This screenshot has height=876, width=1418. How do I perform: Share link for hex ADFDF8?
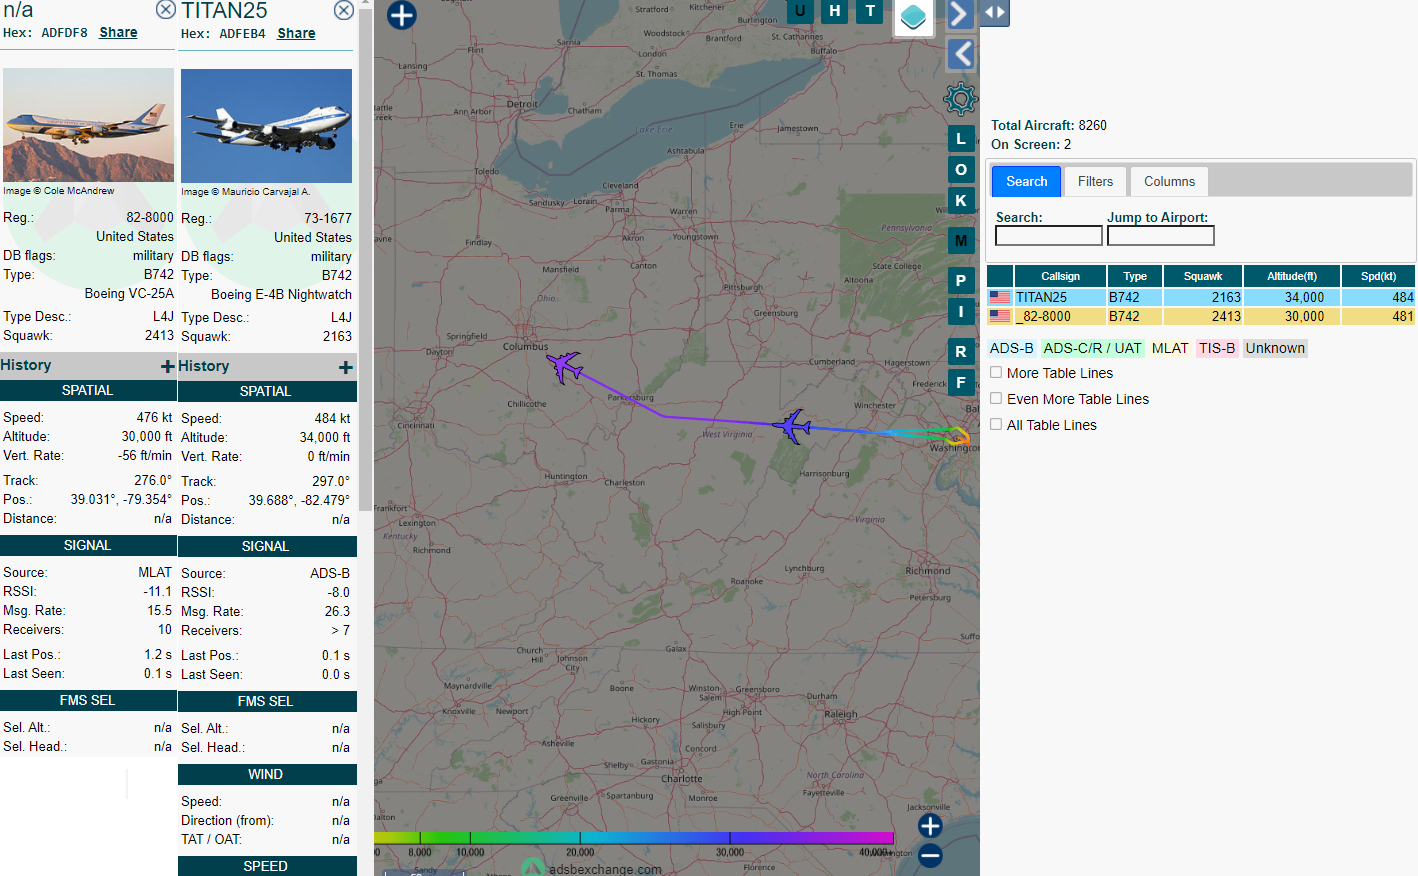[118, 32]
